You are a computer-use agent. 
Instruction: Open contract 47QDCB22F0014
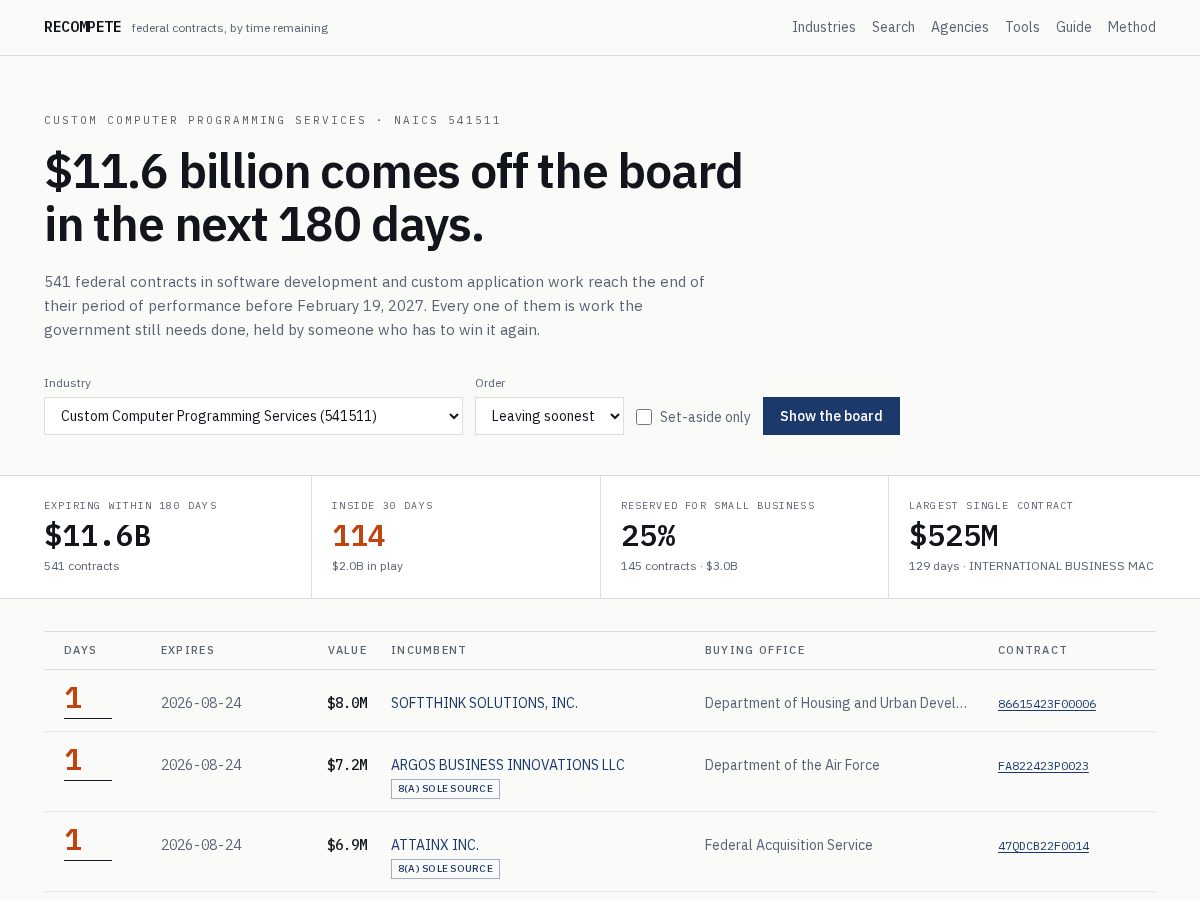pyautogui.click(x=1043, y=846)
